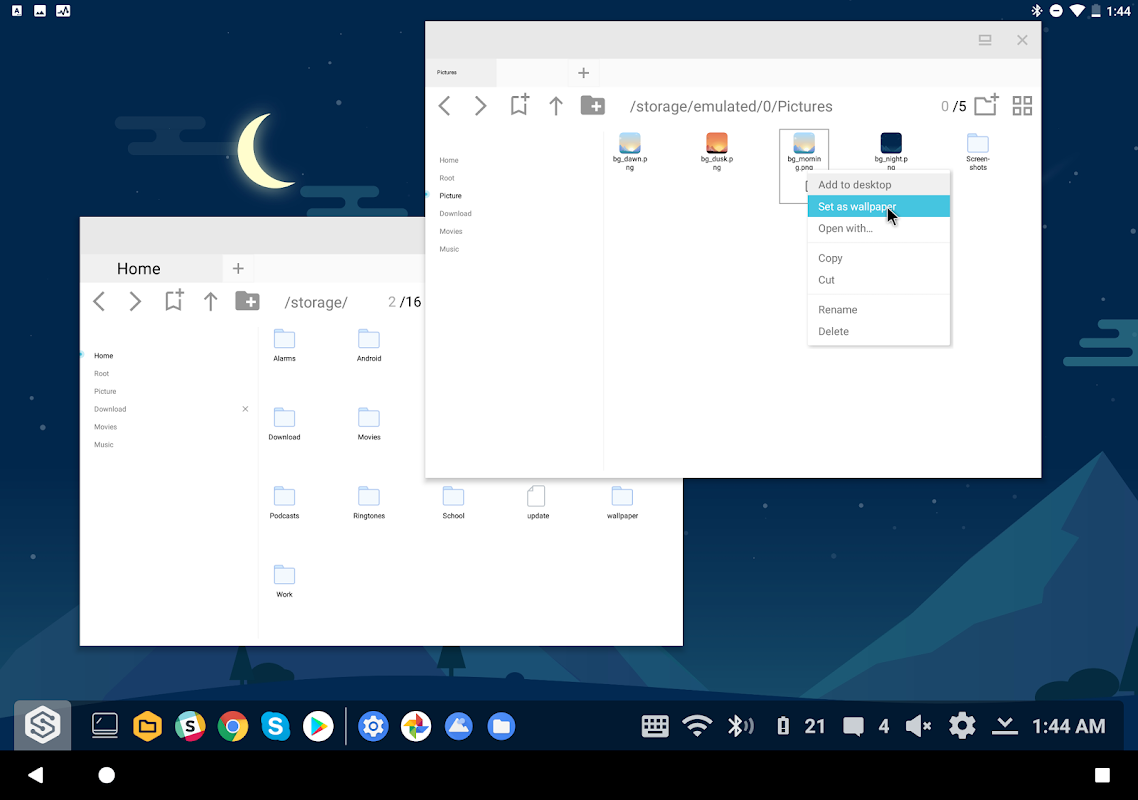
Task: Switch to the Home tab
Action: click(x=138, y=268)
